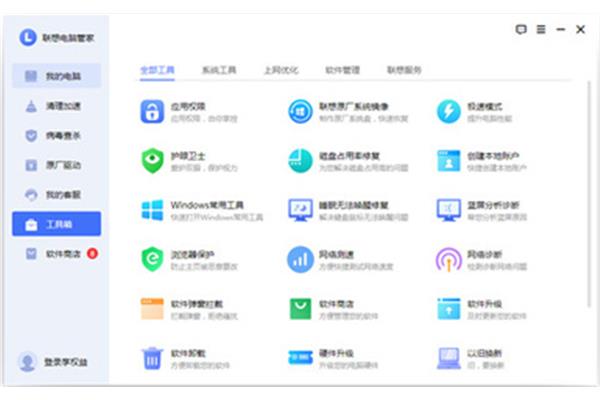The image size is (600, 400).
Task: Launch the 软件商店 green shopping bag icon
Action: [x=300, y=309]
